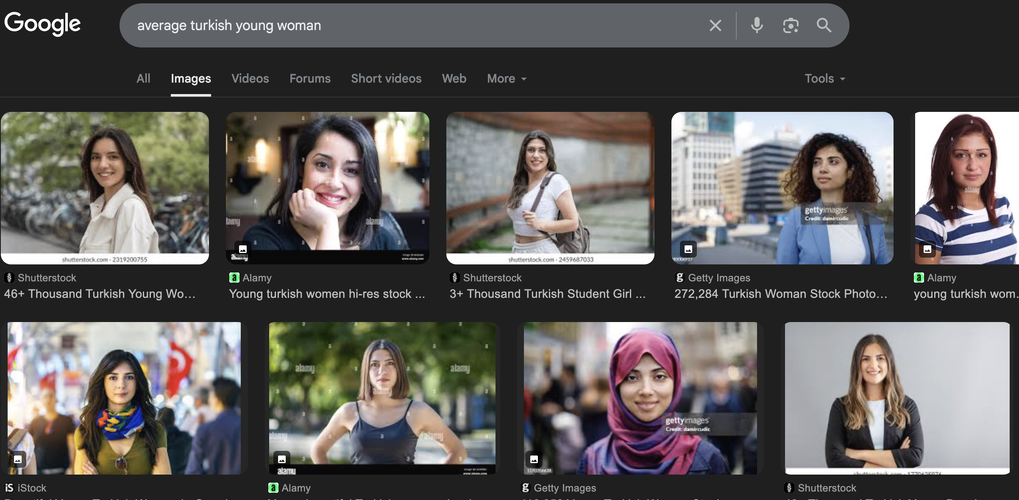The width and height of the screenshot is (1019, 500).
Task: Open the Tools dropdown
Action: click(x=825, y=78)
